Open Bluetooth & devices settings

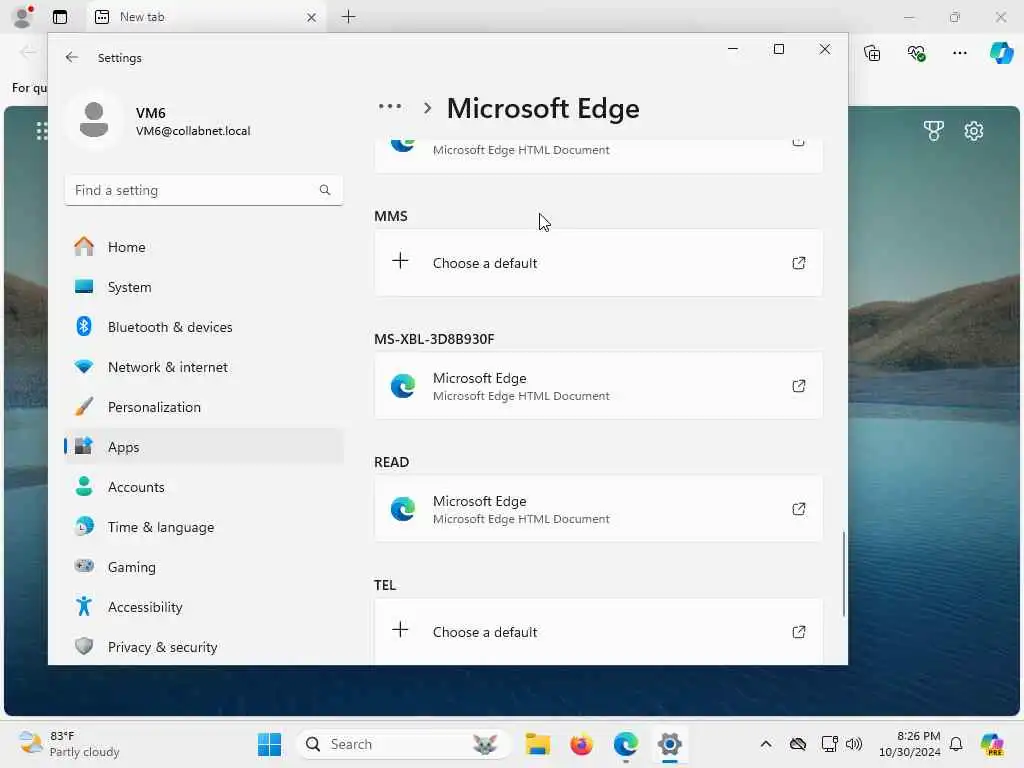[204, 327]
